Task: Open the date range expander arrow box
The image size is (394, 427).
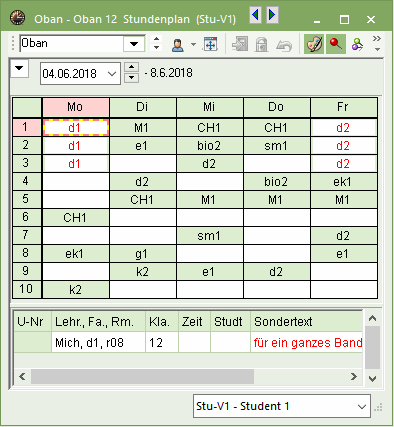Action: pyautogui.click(x=19, y=68)
